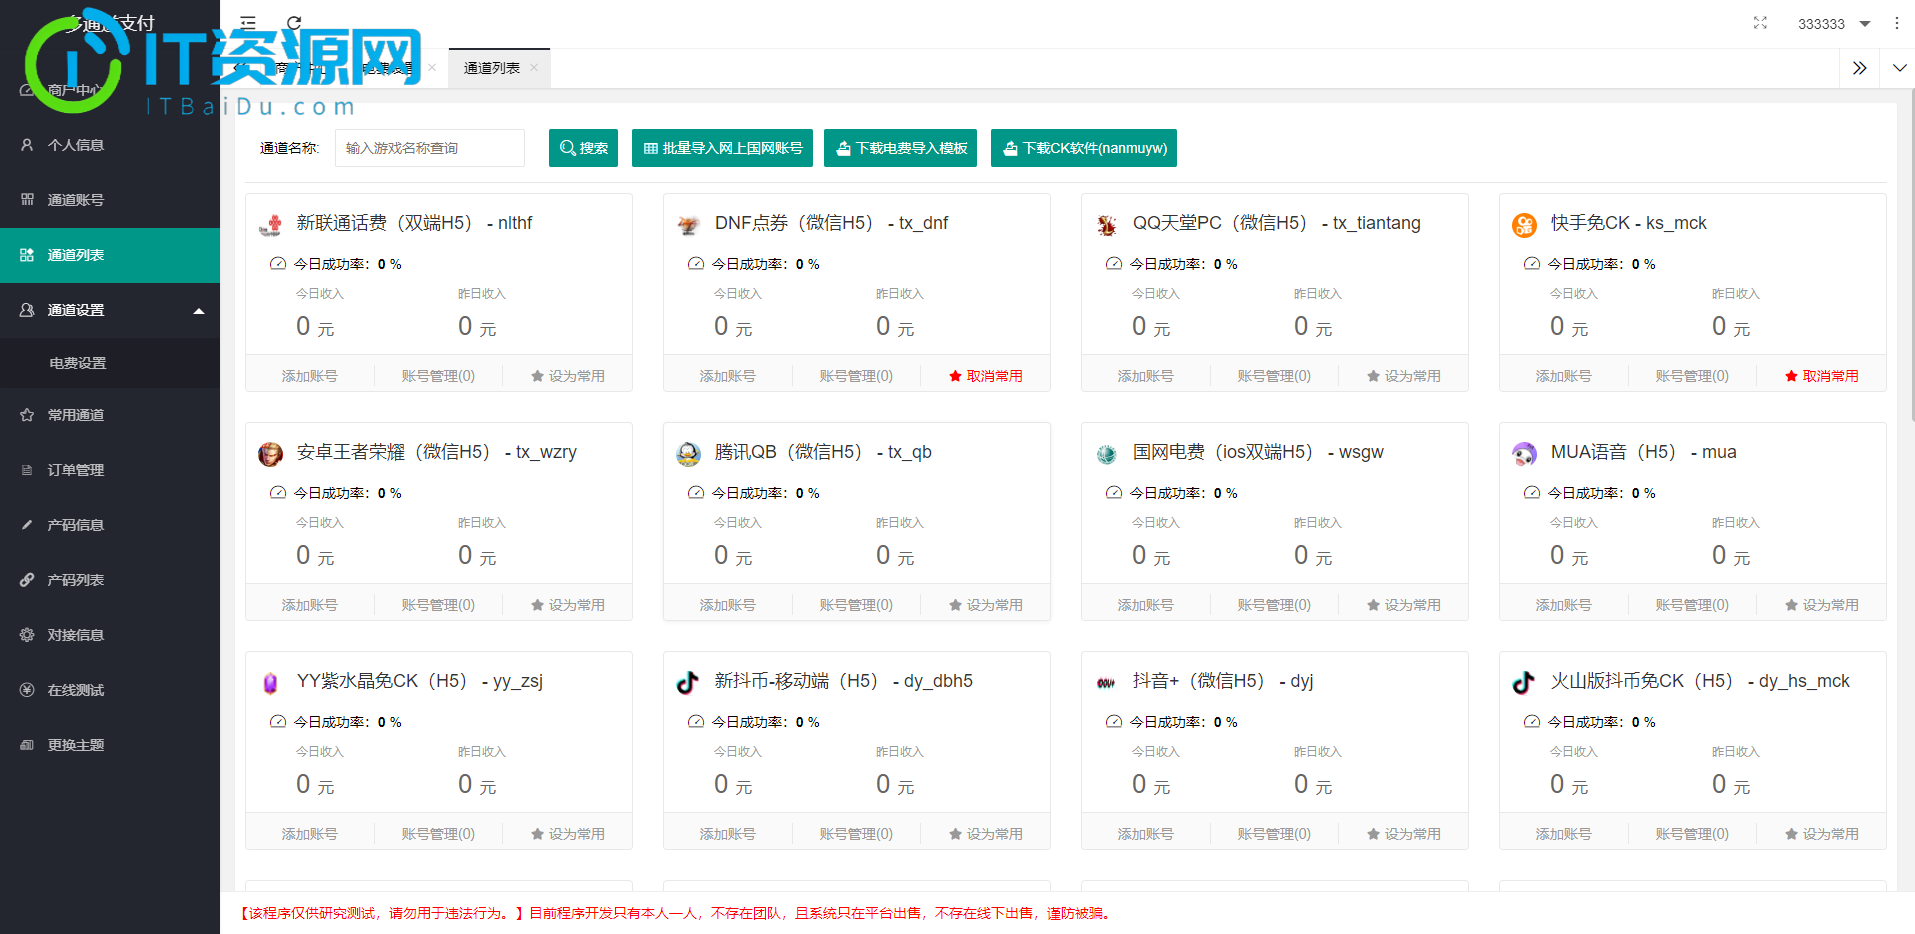
Task: Add account for 新联通话费 channel
Action: coord(310,376)
